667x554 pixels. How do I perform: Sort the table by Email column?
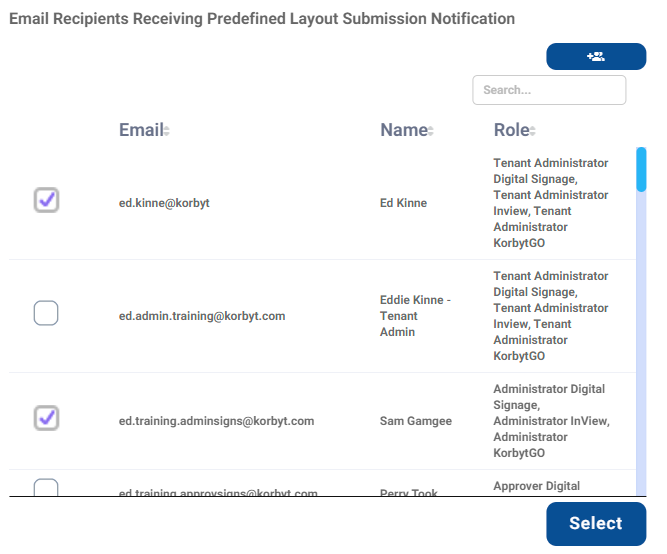pyautogui.click(x=167, y=131)
